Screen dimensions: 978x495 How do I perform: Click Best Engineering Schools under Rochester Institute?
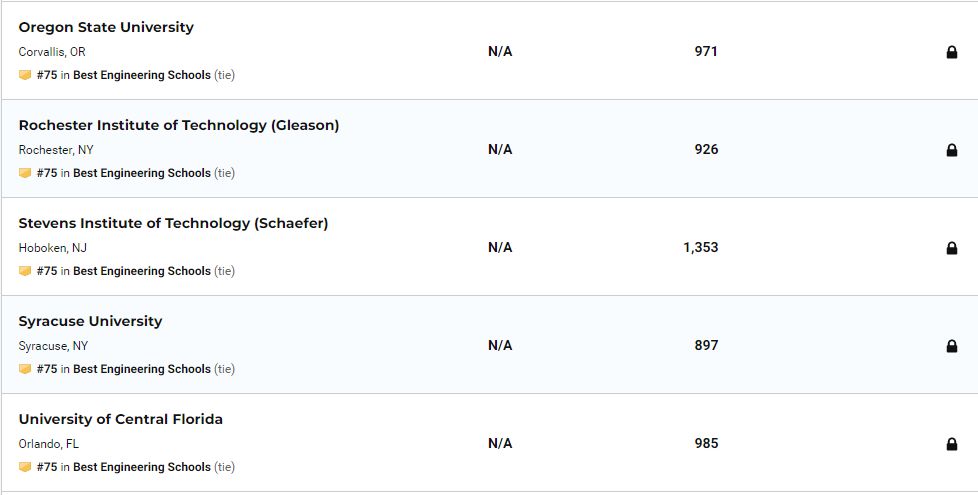click(x=141, y=173)
